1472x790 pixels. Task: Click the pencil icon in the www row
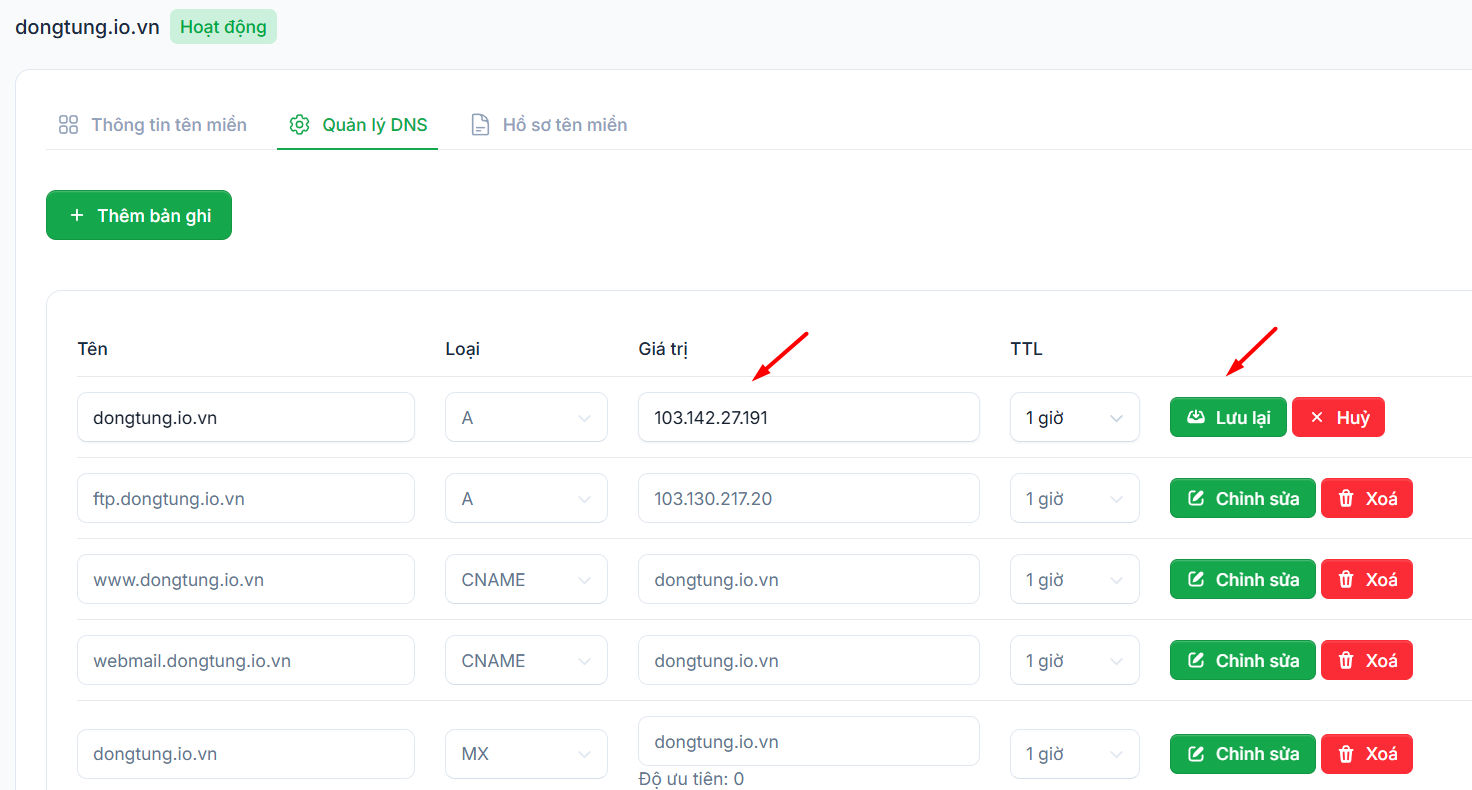tap(1196, 579)
